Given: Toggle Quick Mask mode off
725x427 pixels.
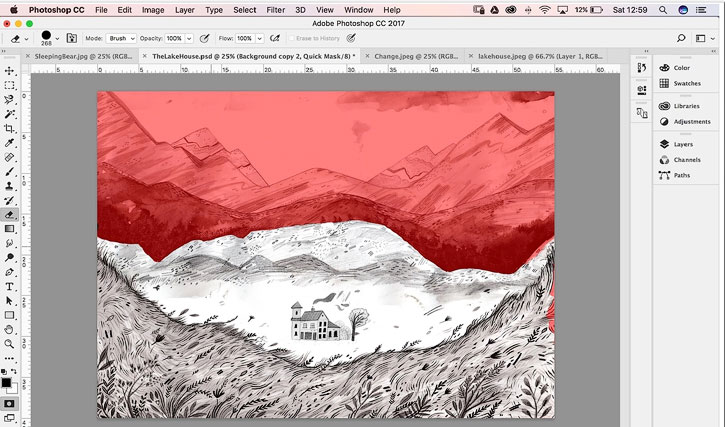Looking at the screenshot, I should pos(9,404).
